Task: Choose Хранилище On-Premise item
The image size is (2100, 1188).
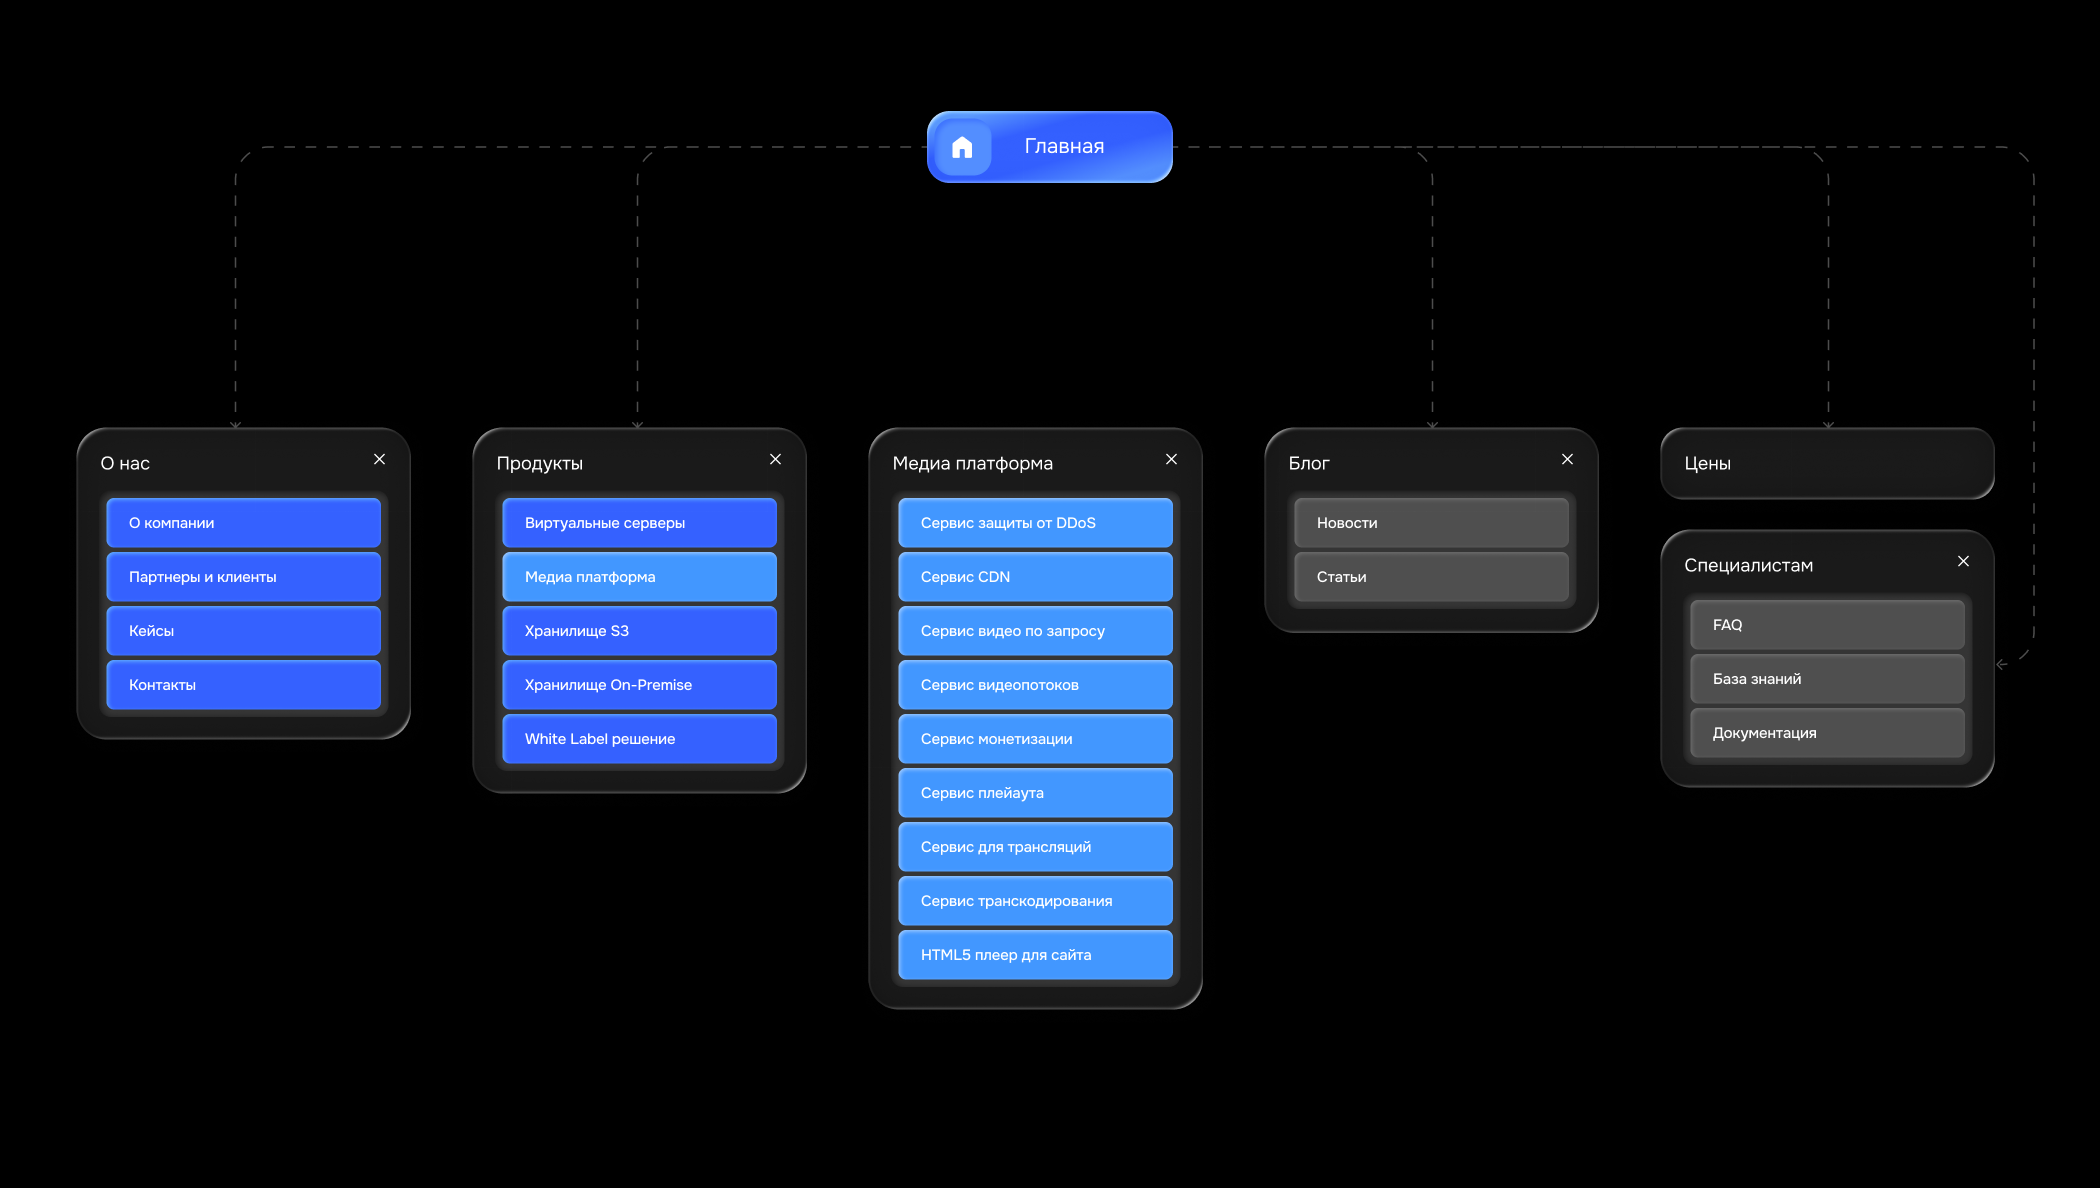Action: tap(639, 685)
